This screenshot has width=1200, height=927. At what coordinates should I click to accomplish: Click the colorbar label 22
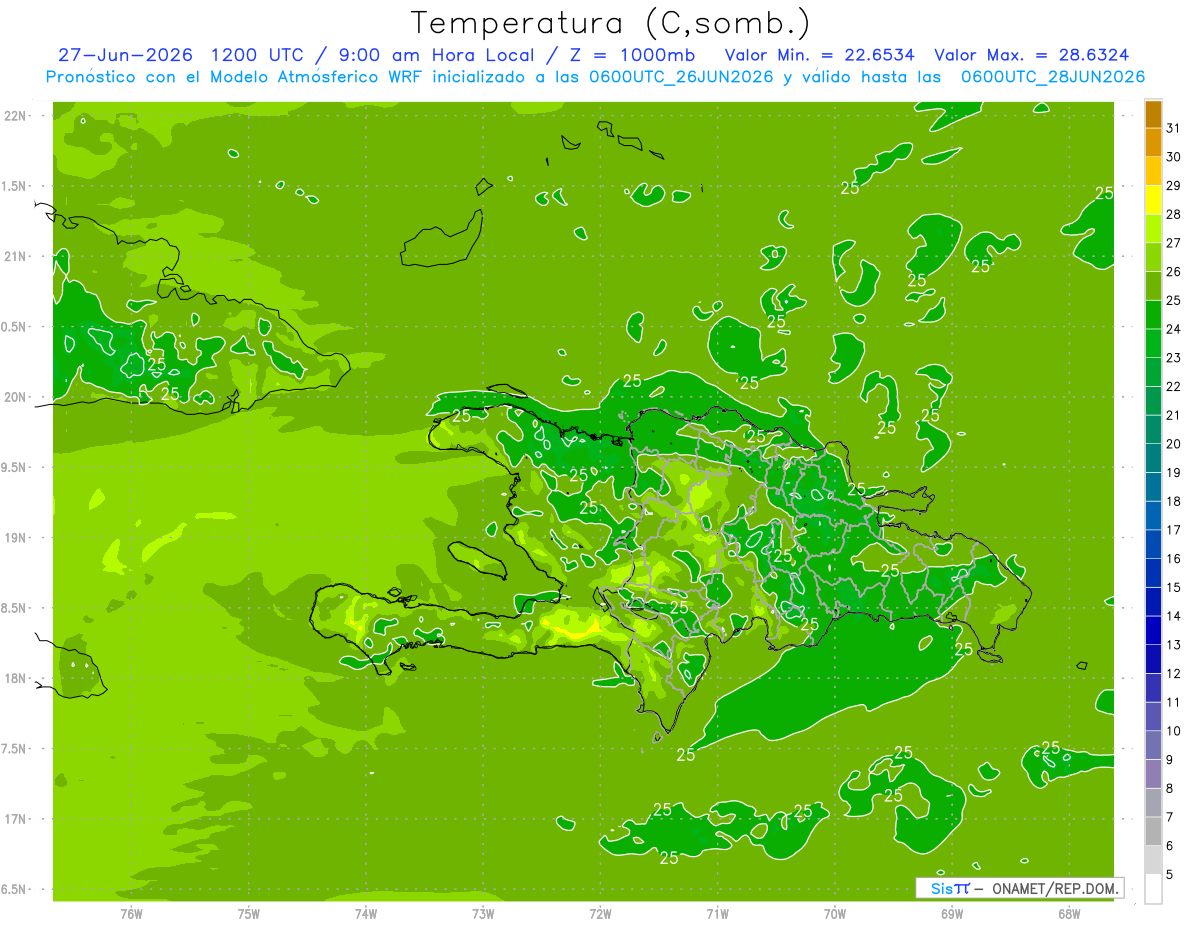[1173, 386]
